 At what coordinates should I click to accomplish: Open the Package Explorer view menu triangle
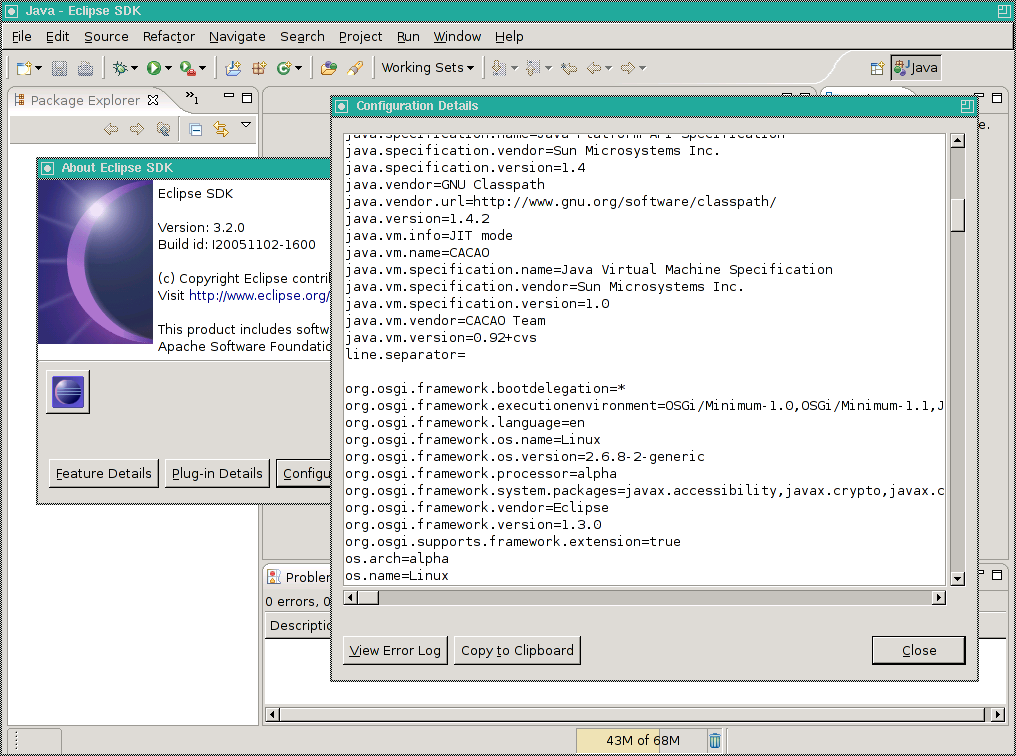pyautogui.click(x=246, y=124)
